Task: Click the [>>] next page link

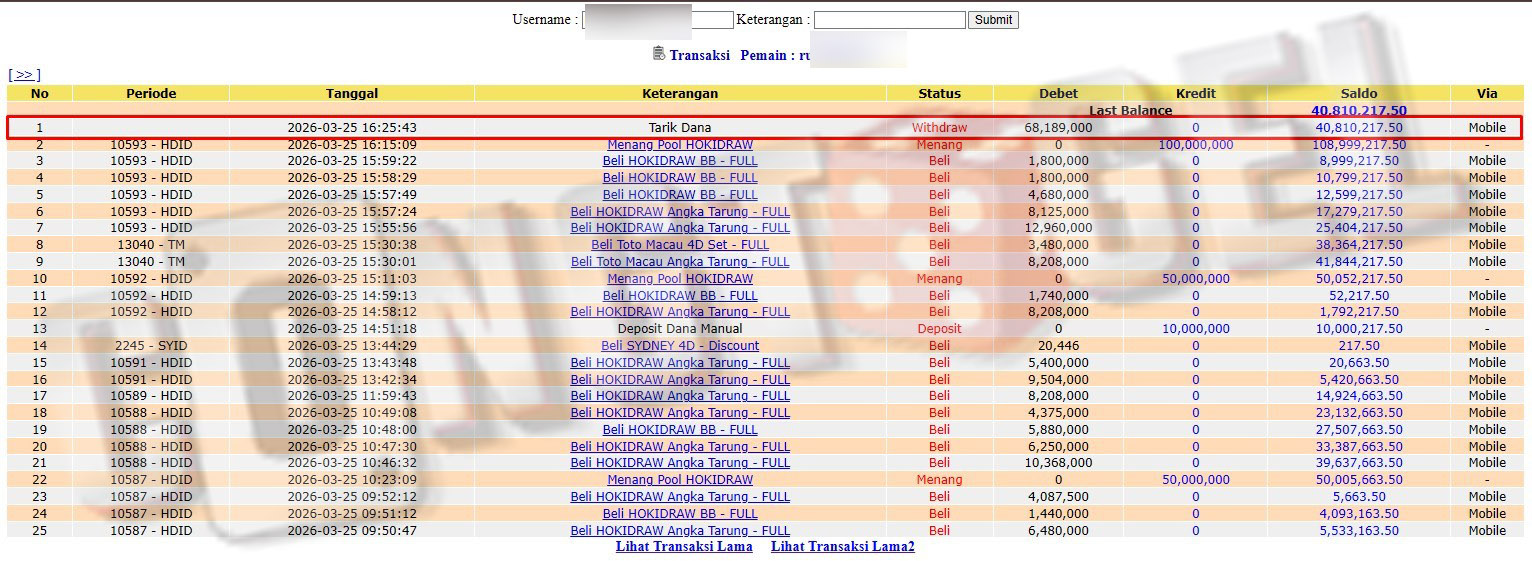Action: 24,75
